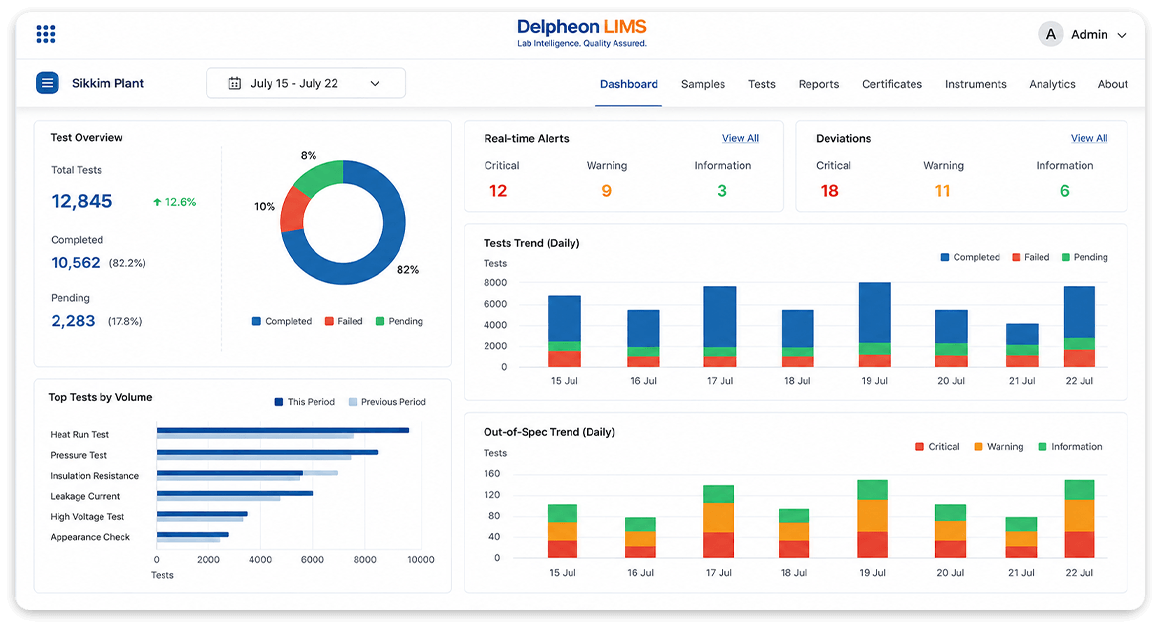Screen dimensions: 1159x628
Task: Click Completed legend swatch in donut chart
Action: point(256,321)
